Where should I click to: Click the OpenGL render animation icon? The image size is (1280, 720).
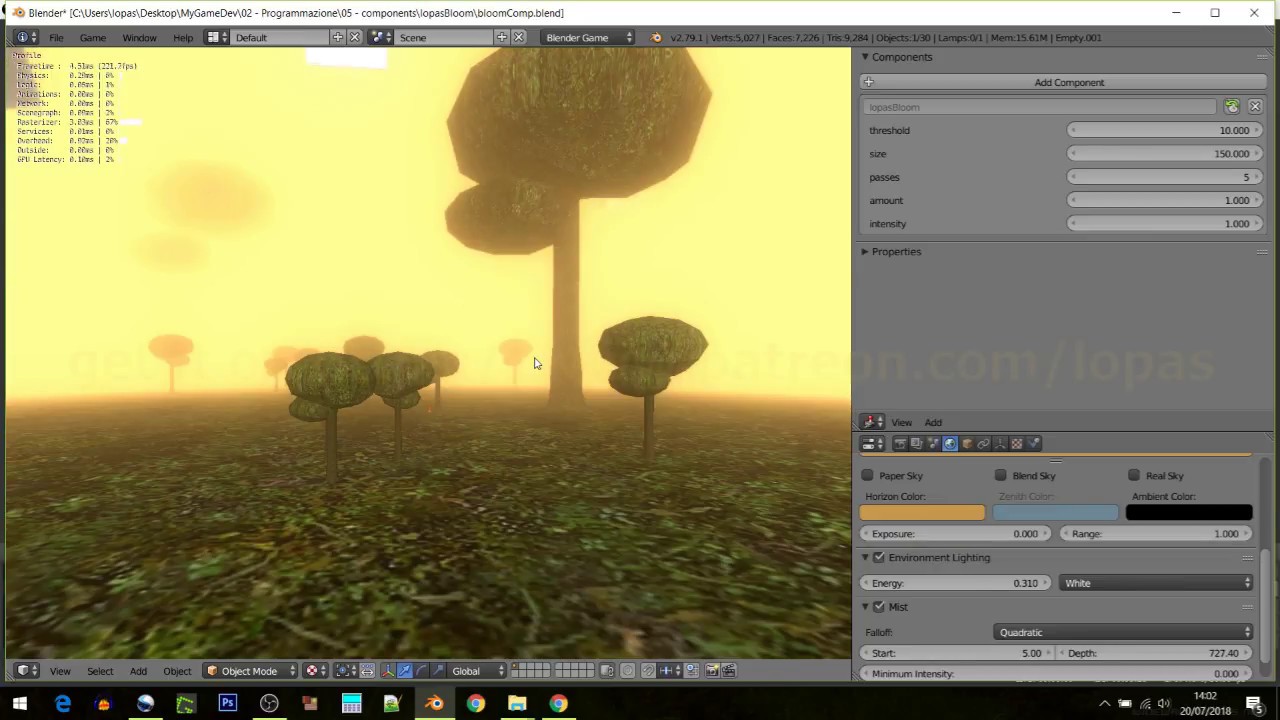(728, 671)
